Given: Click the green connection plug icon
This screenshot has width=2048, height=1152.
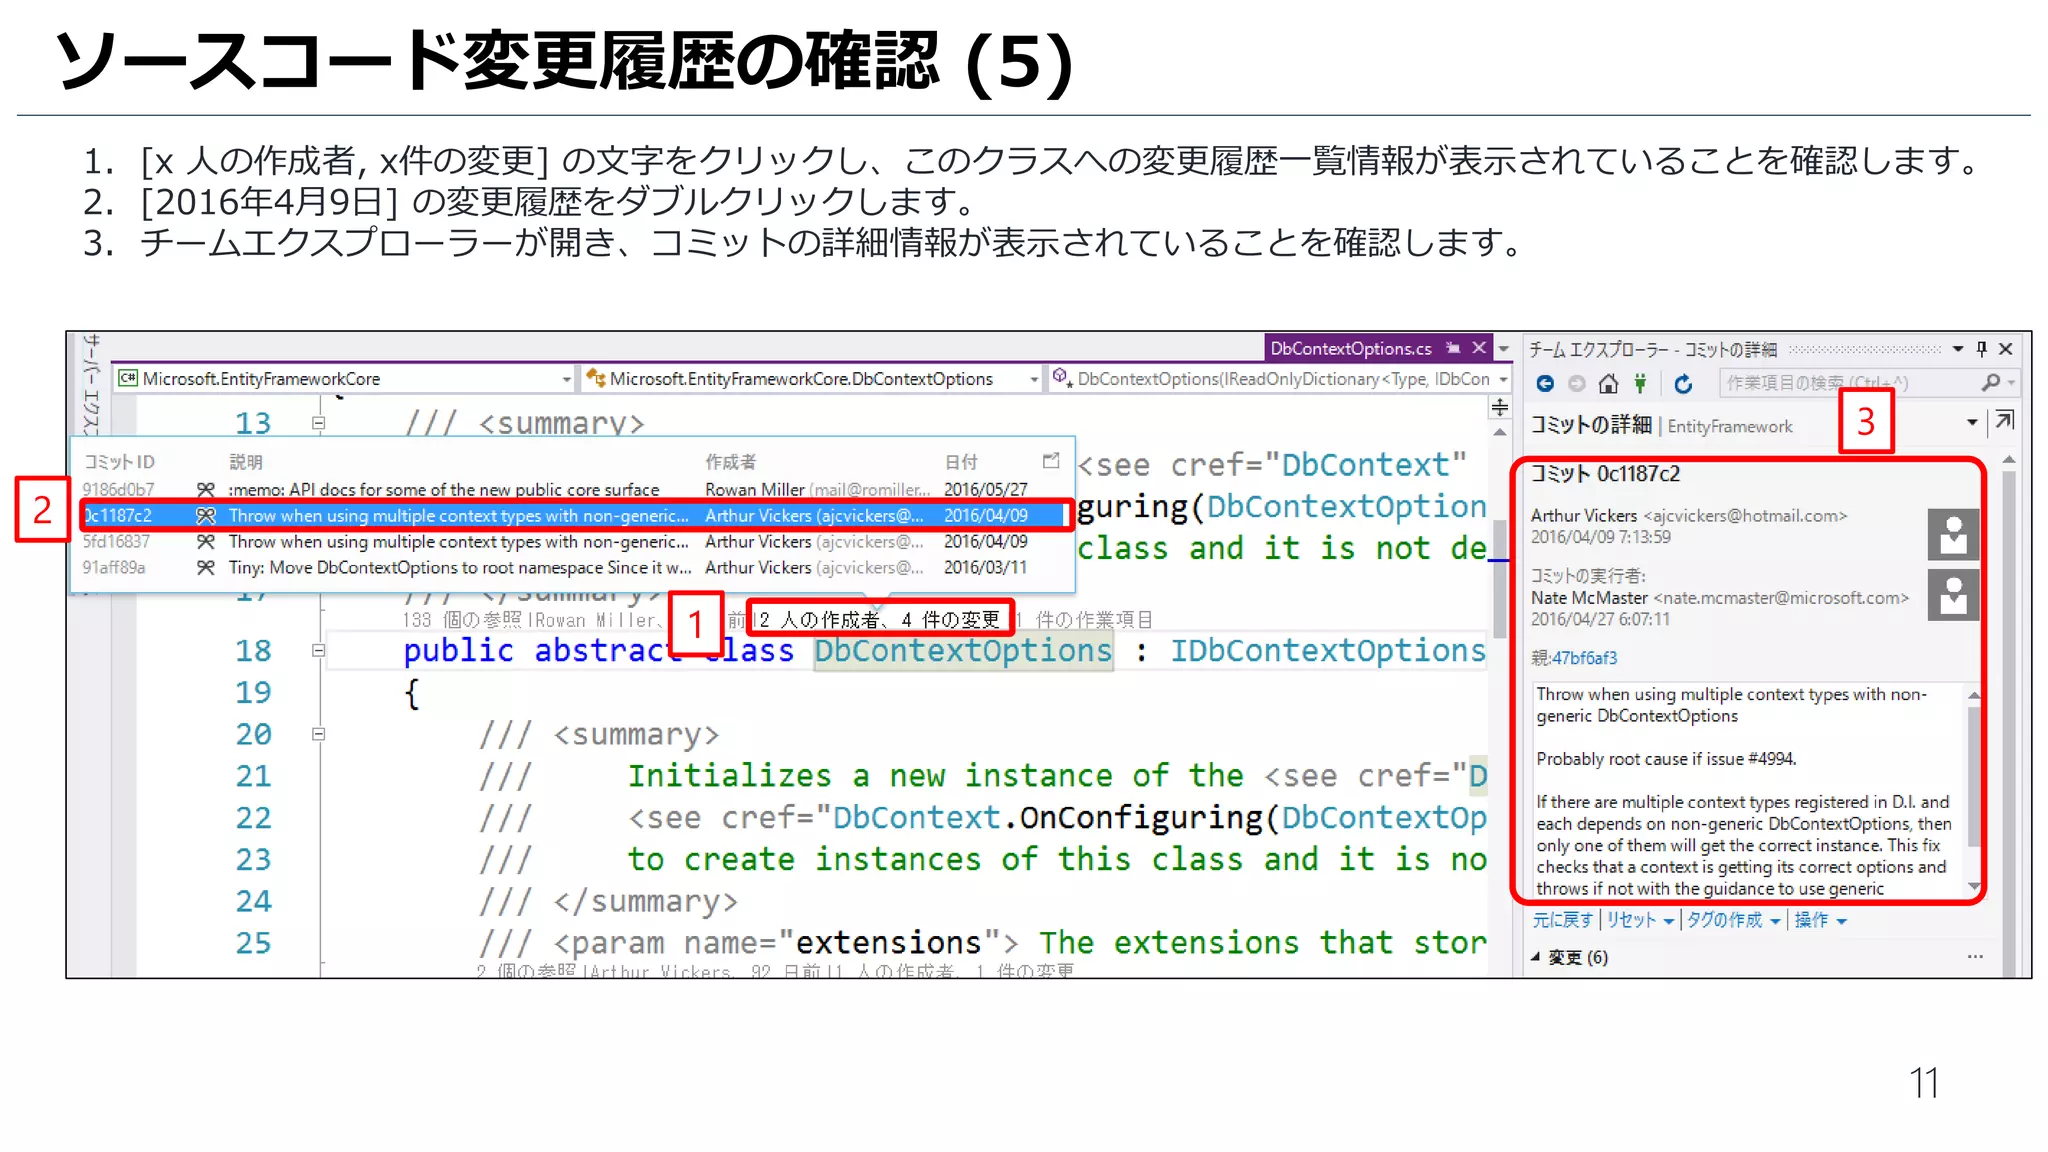Looking at the screenshot, I should (1640, 383).
